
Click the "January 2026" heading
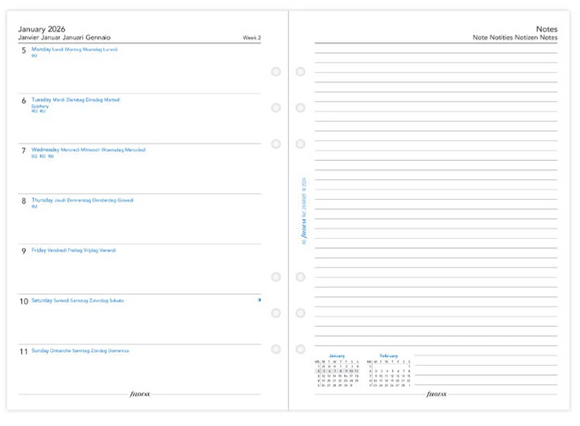point(41,29)
